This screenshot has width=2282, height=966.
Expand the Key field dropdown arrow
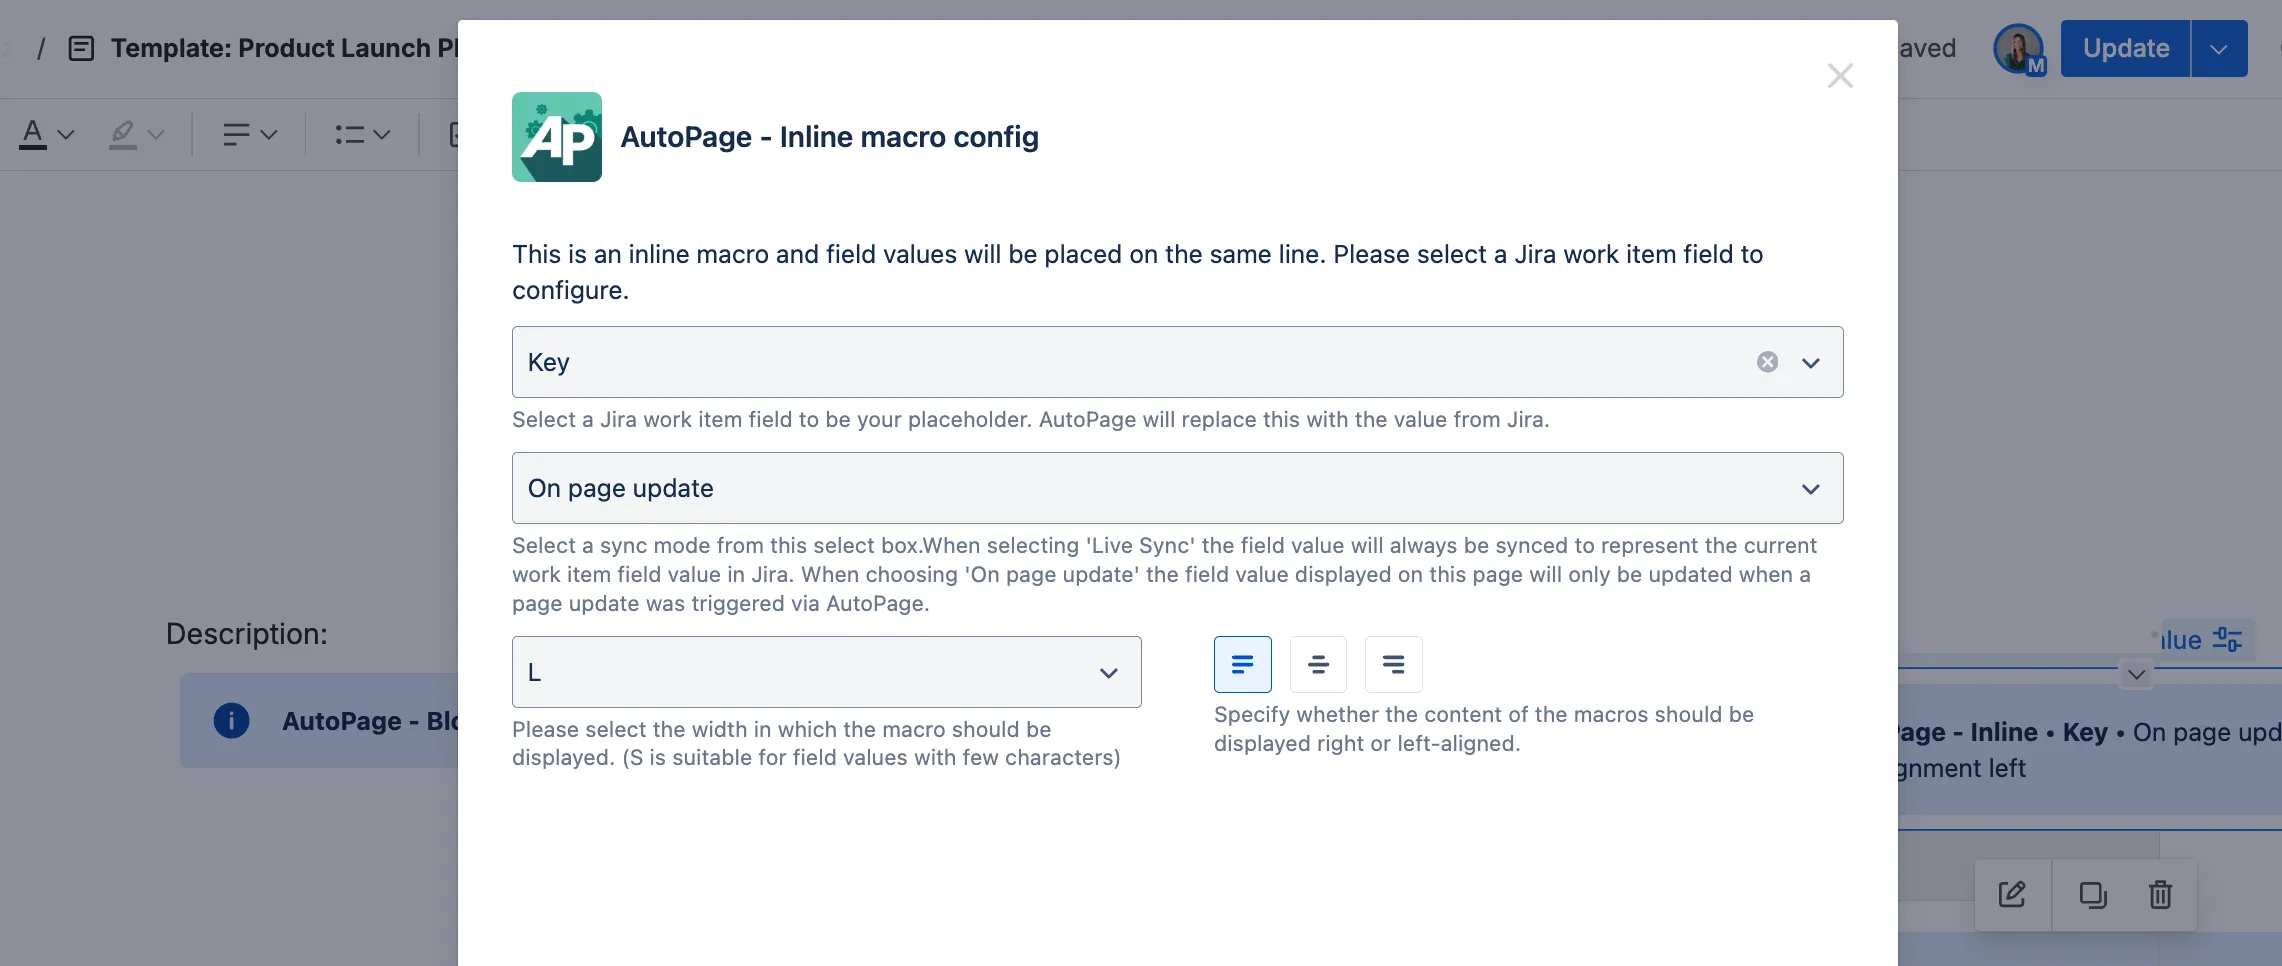click(1811, 362)
